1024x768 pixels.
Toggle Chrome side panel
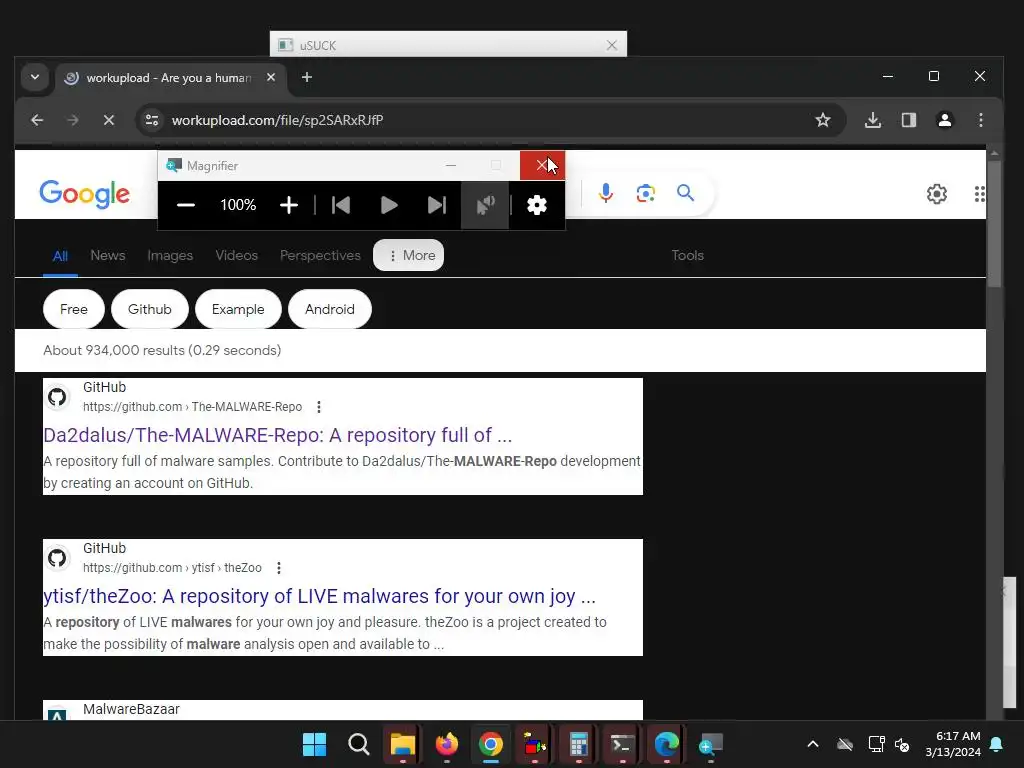click(x=908, y=120)
